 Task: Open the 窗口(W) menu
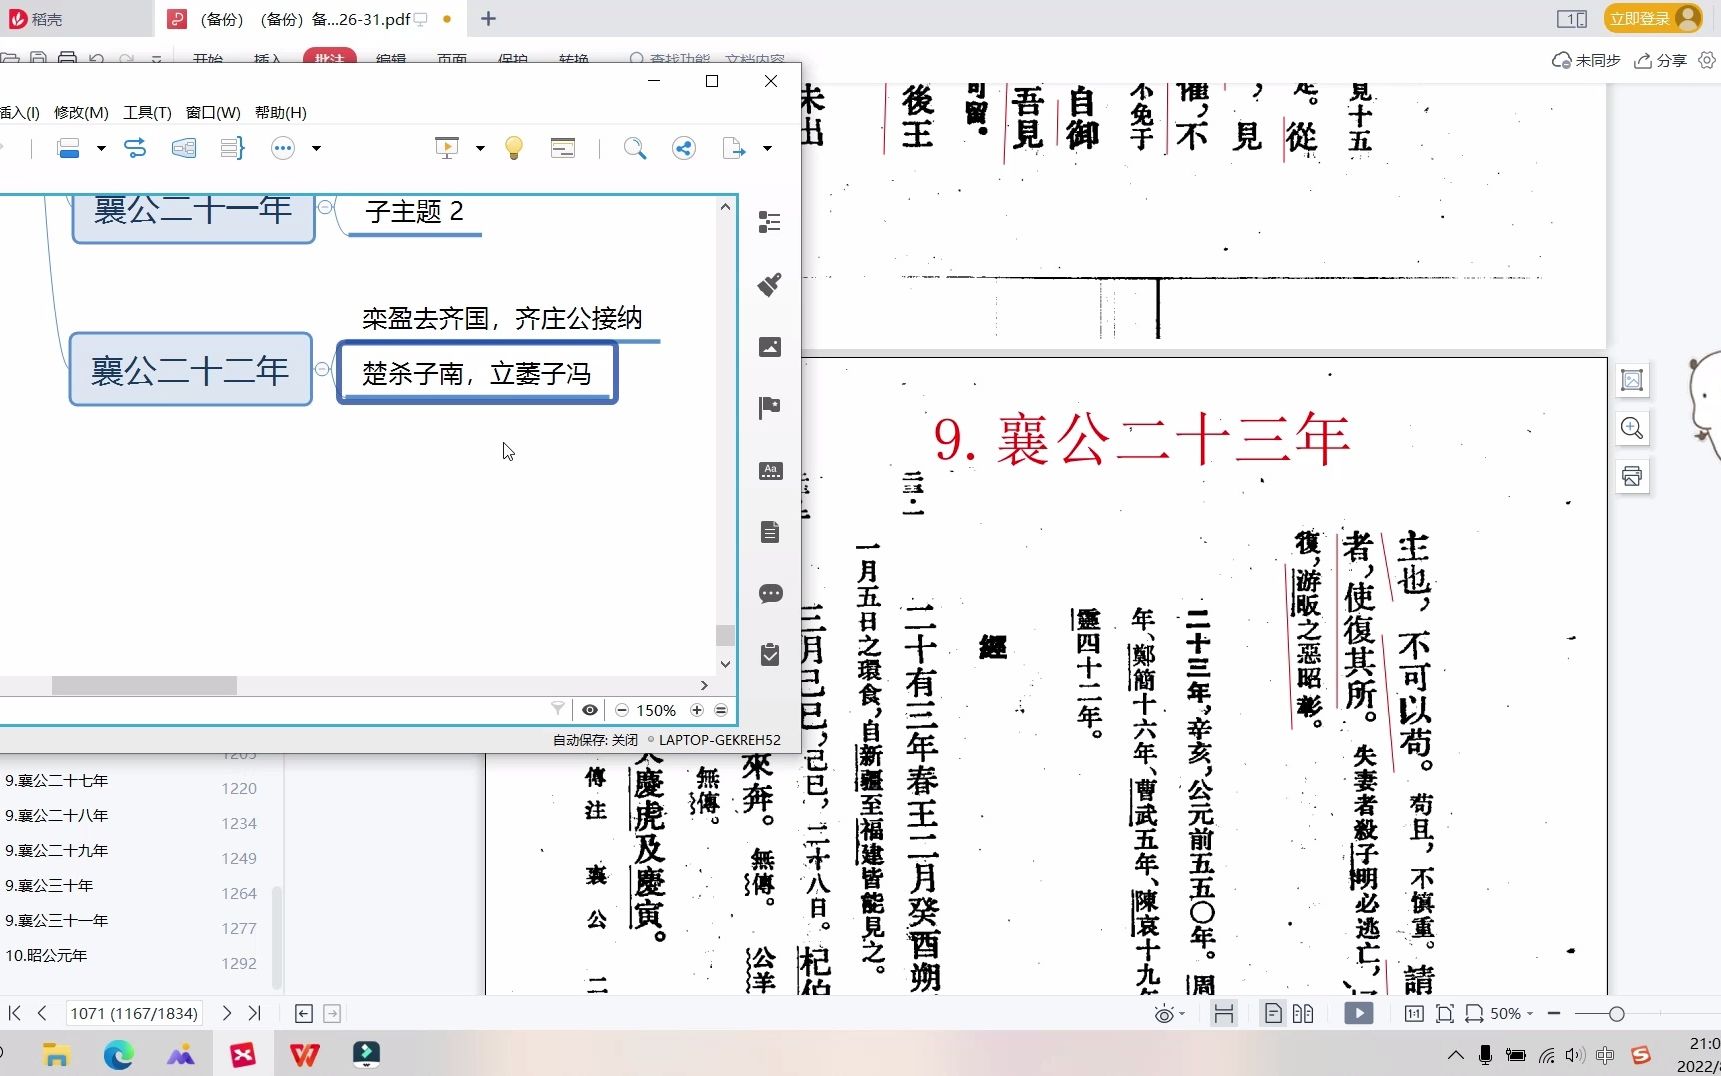(x=213, y=112)
